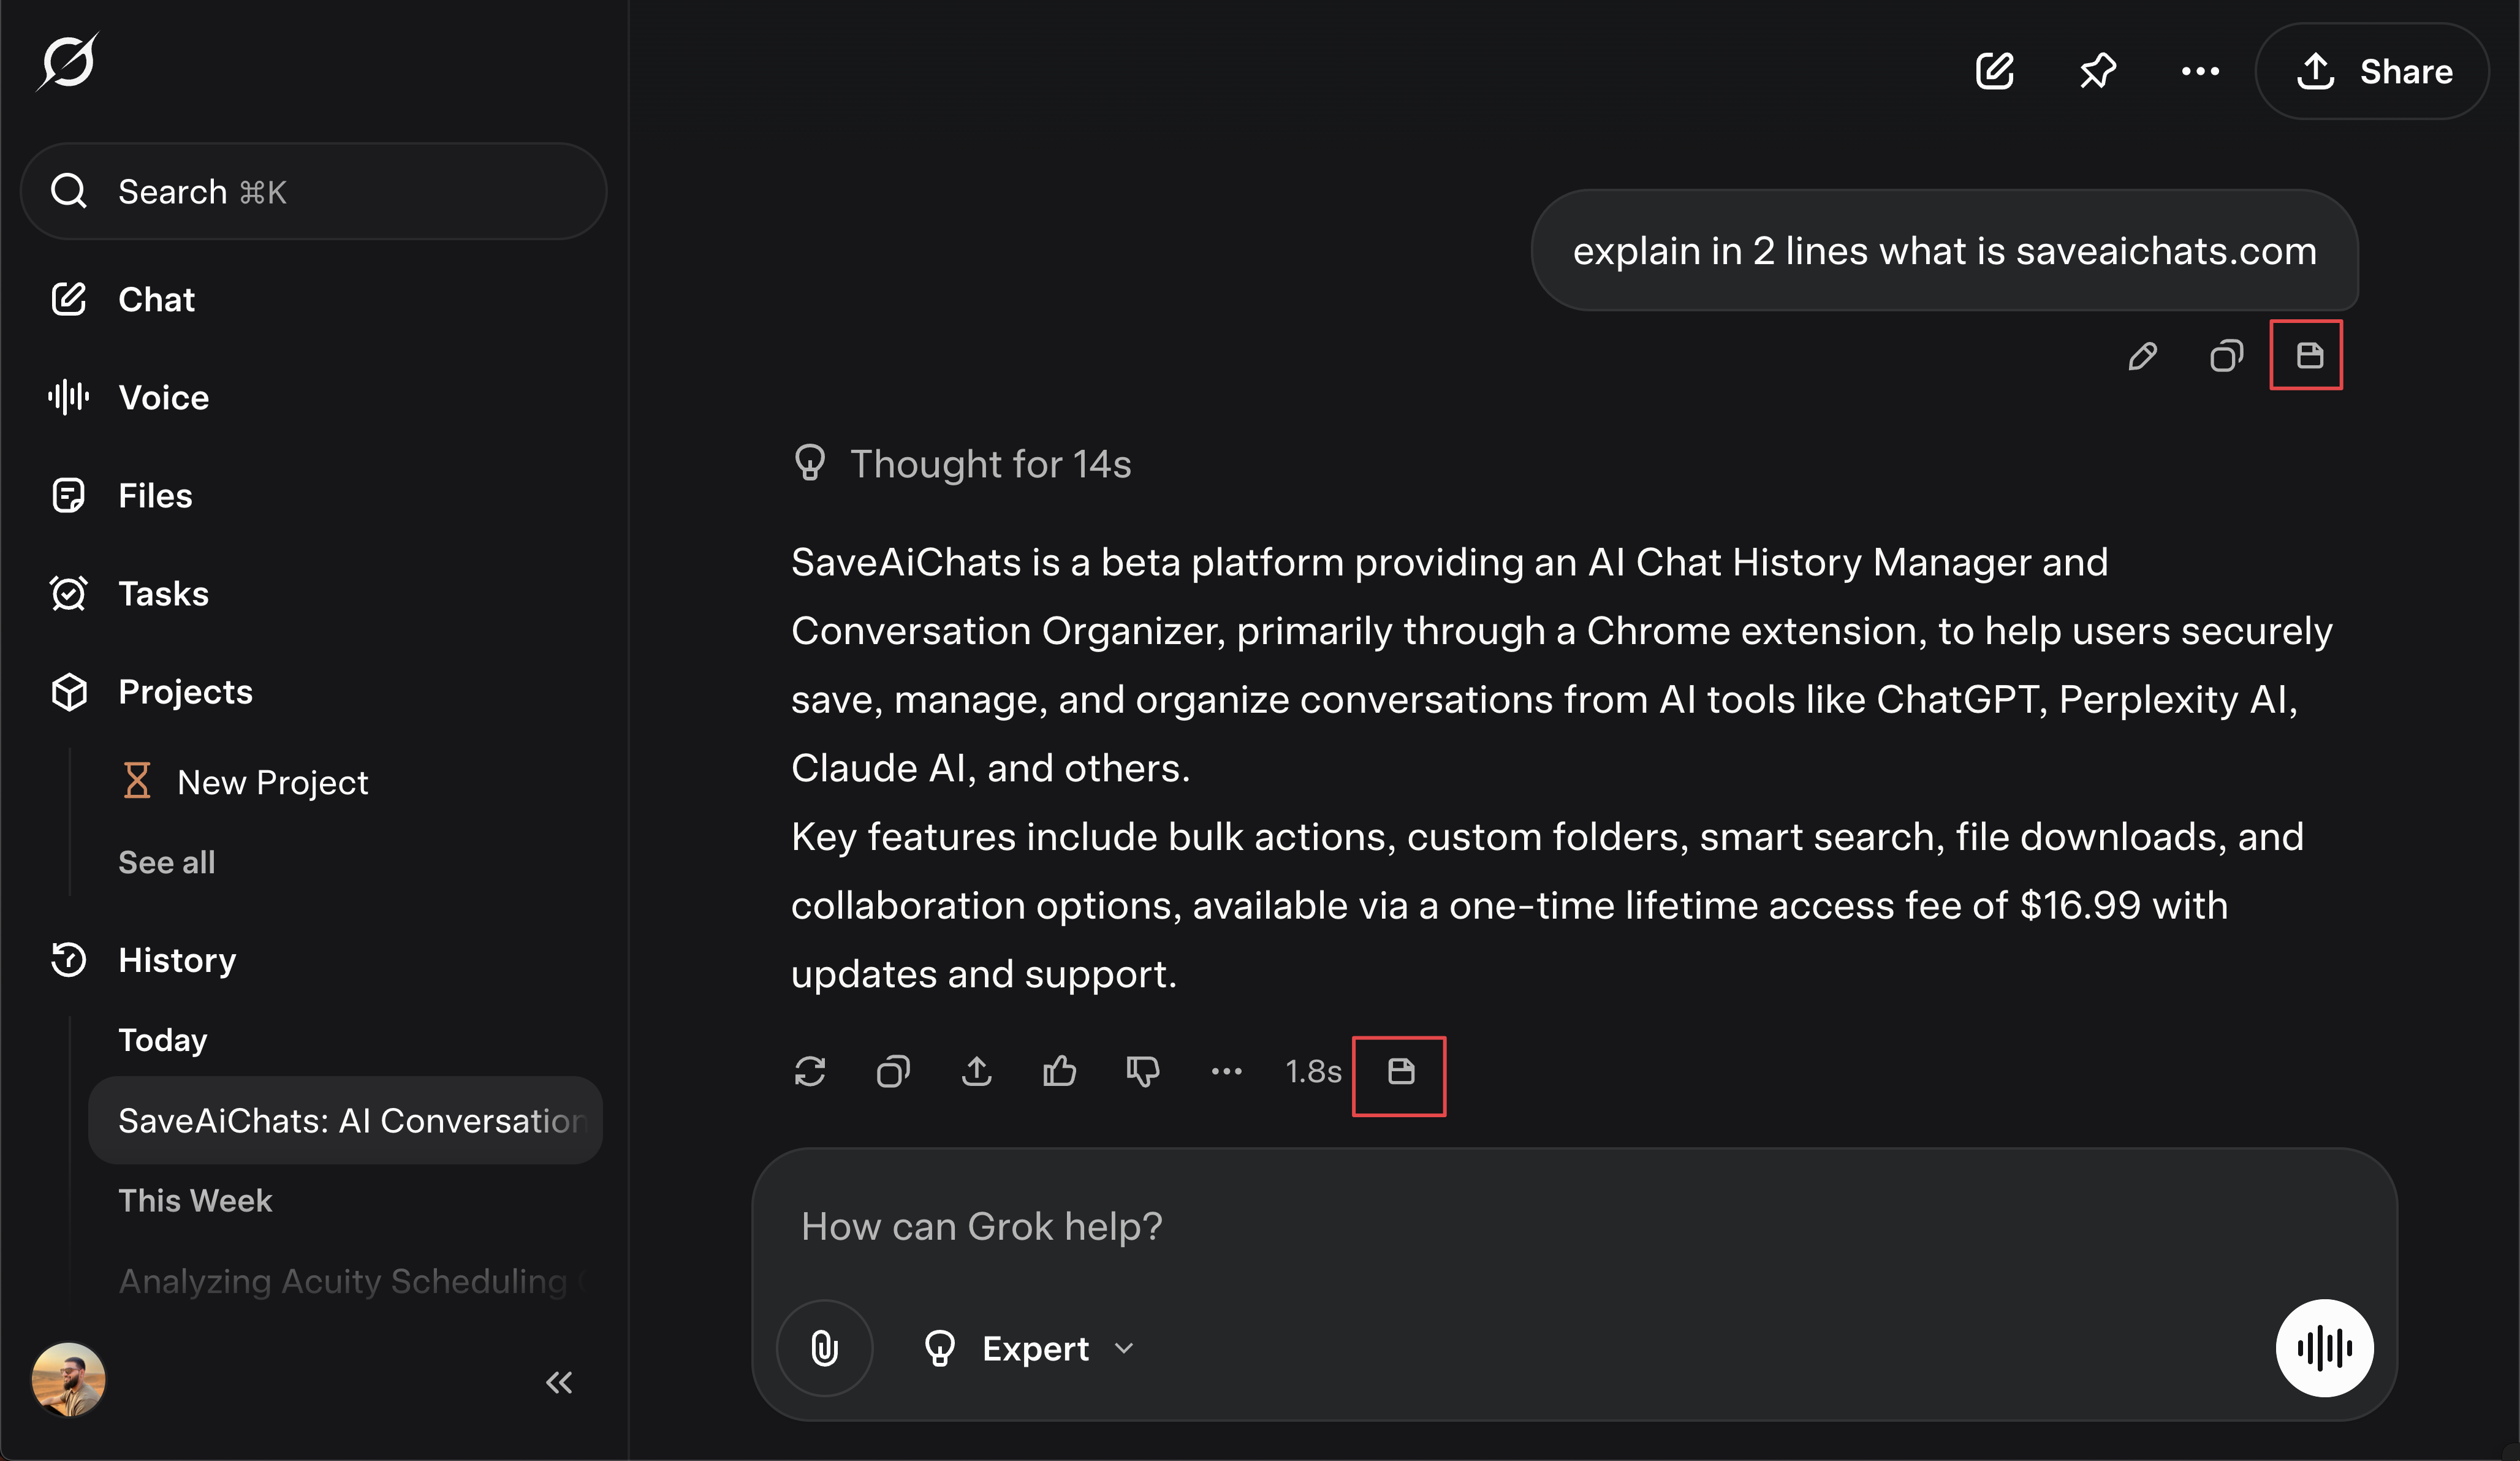This screenshot has height=1461, width=2520.
Task: Click the This Week label in History
Action: (194, 1200)
